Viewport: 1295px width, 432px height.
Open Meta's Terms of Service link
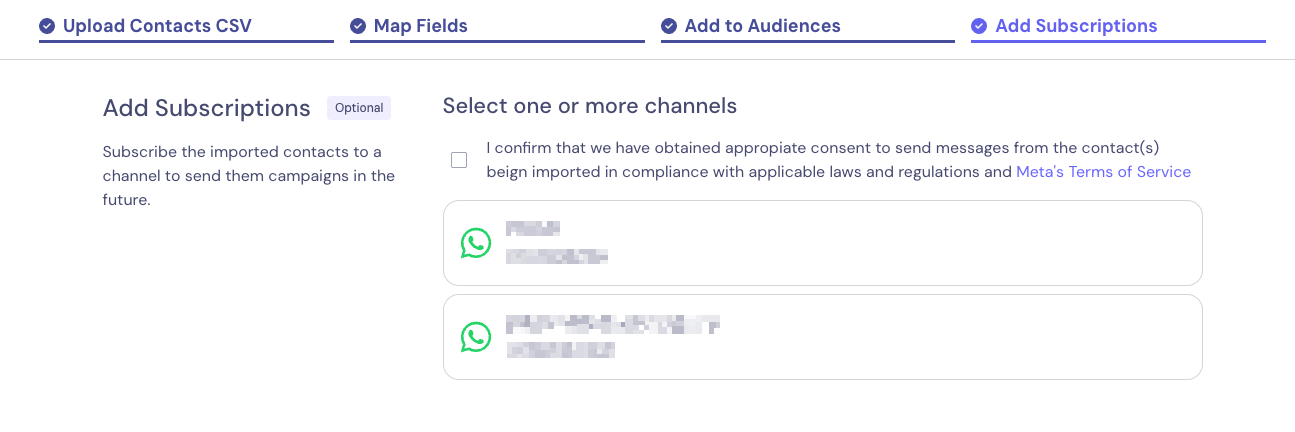pyautogui.click(x=1103, y=172)
